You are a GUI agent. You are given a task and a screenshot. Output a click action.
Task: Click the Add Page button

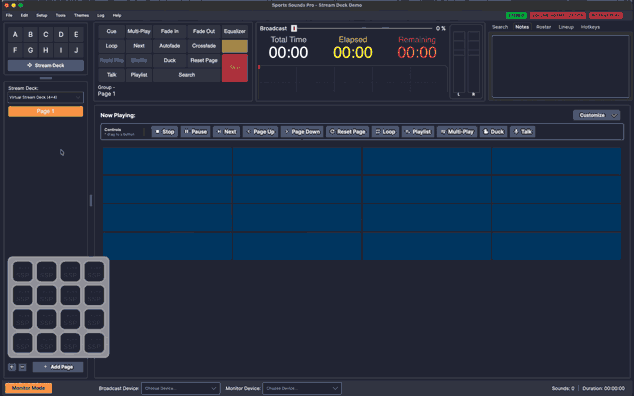tap(58, 367)
